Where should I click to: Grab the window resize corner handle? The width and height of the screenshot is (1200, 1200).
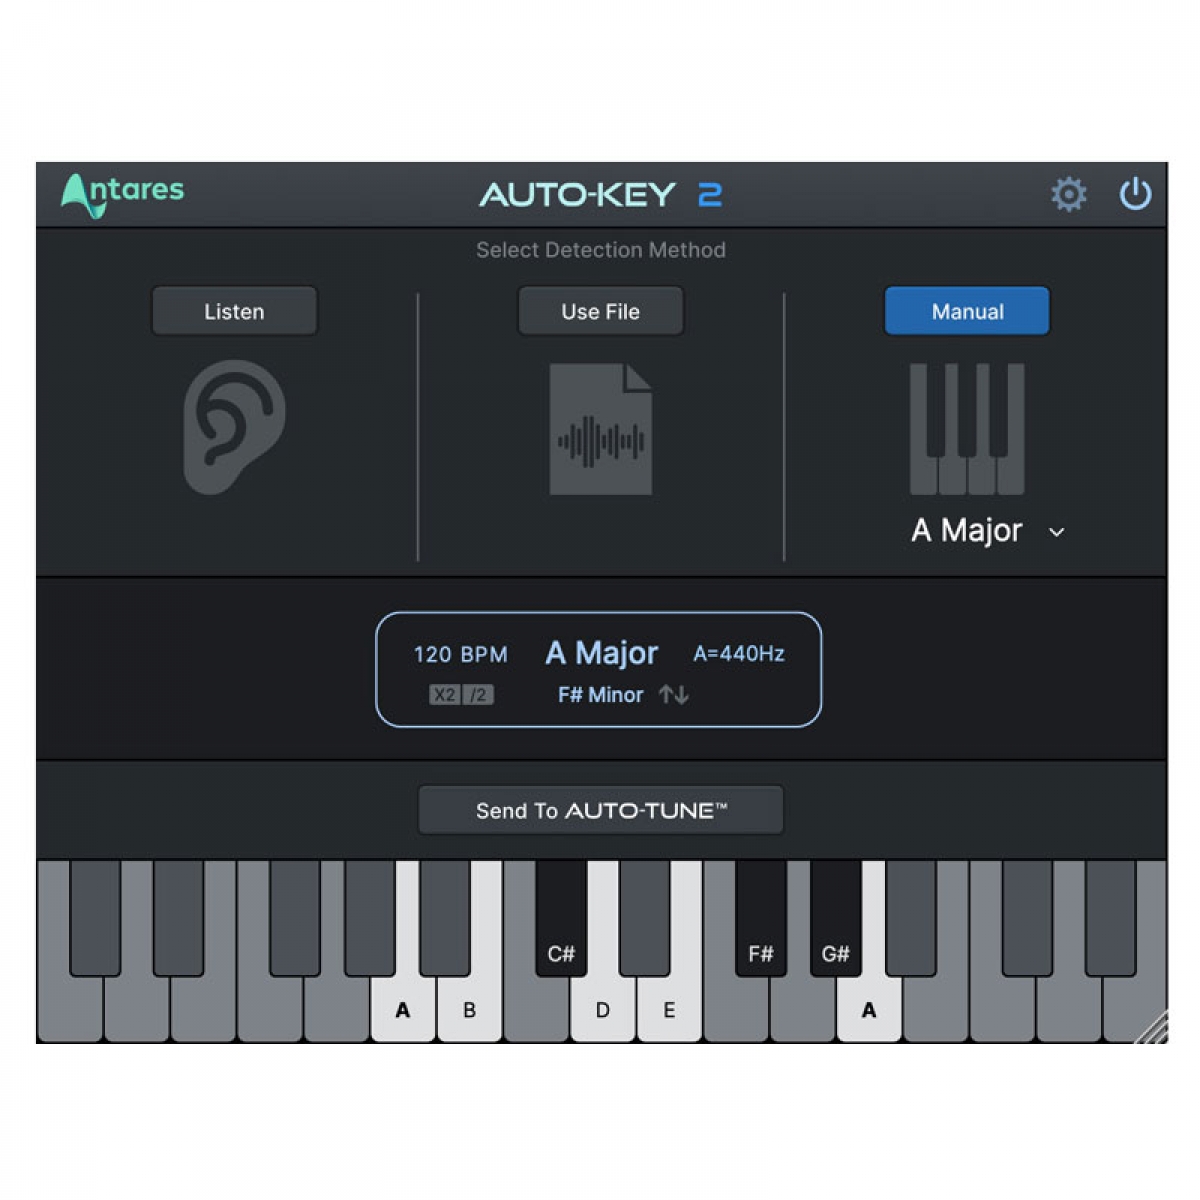click(1152, 1028)
